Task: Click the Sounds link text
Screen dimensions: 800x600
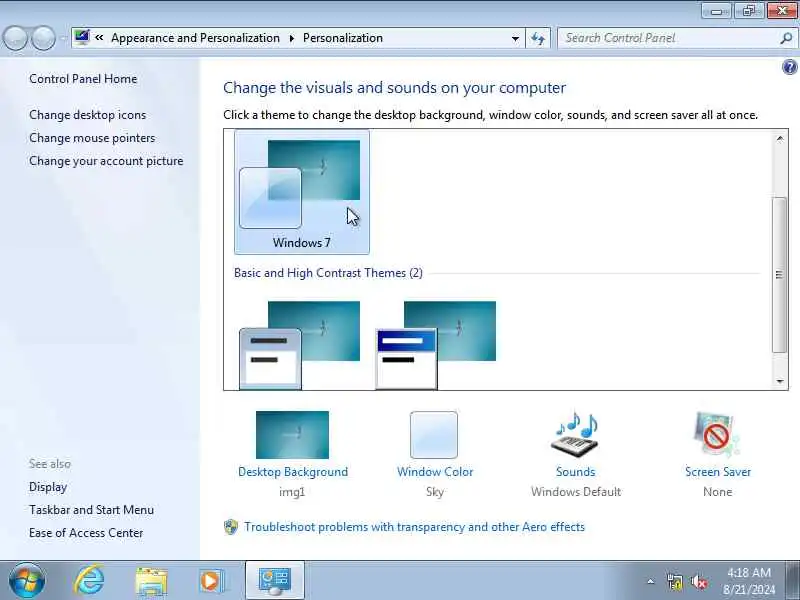Action: (576, 472)
